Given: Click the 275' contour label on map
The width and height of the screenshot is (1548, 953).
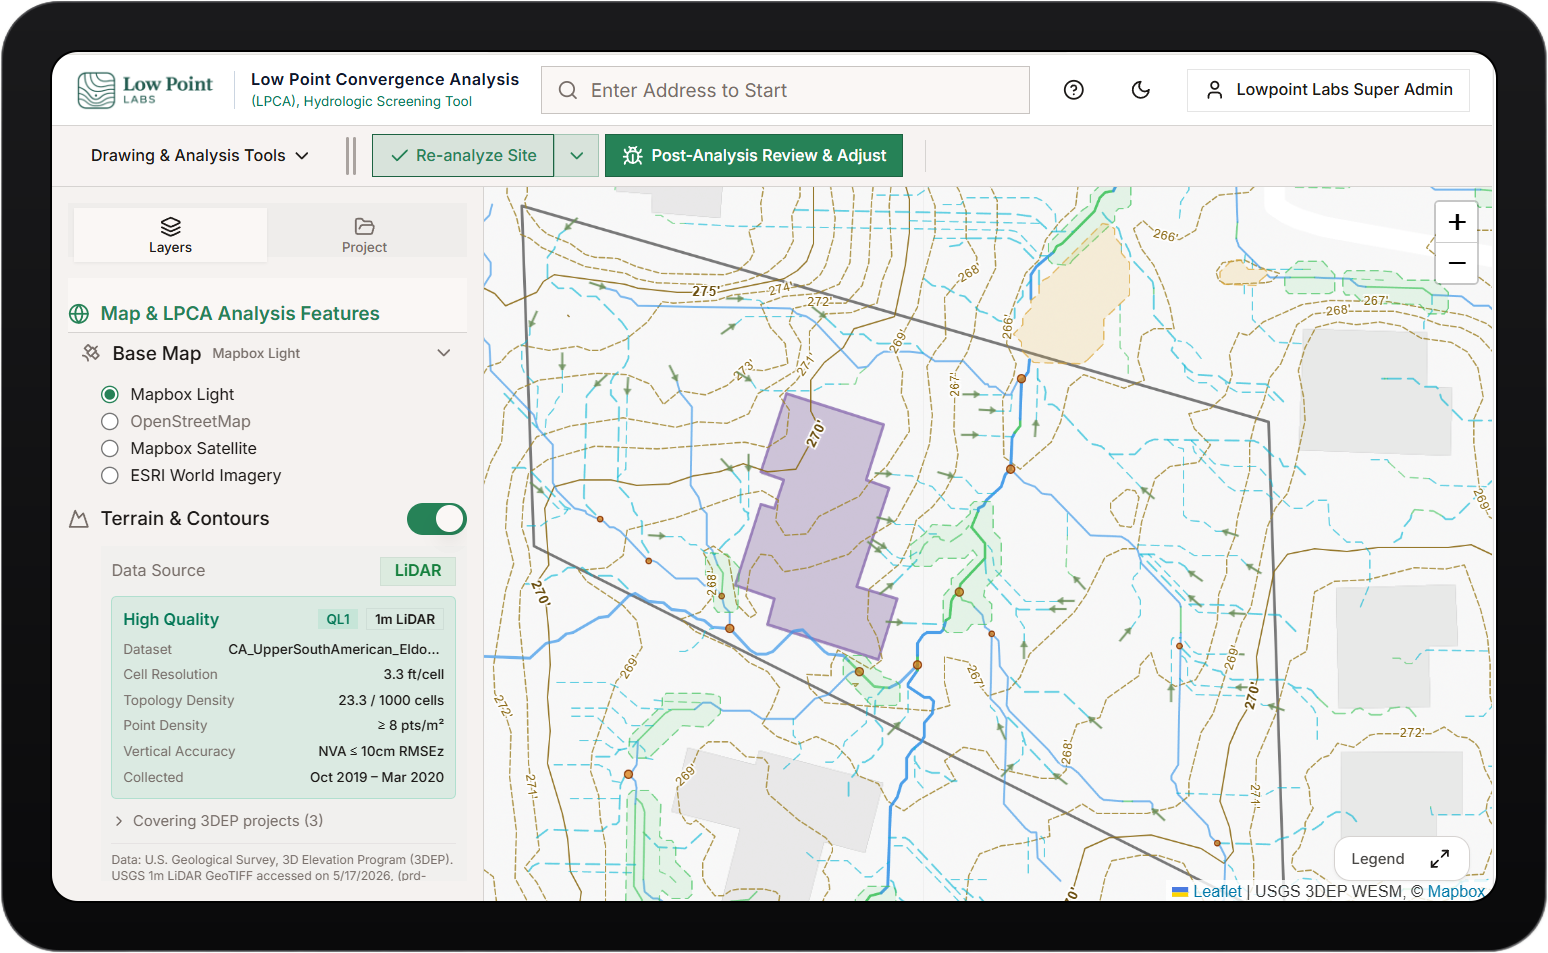Looking at the screenshot, I should click(705, 291).
